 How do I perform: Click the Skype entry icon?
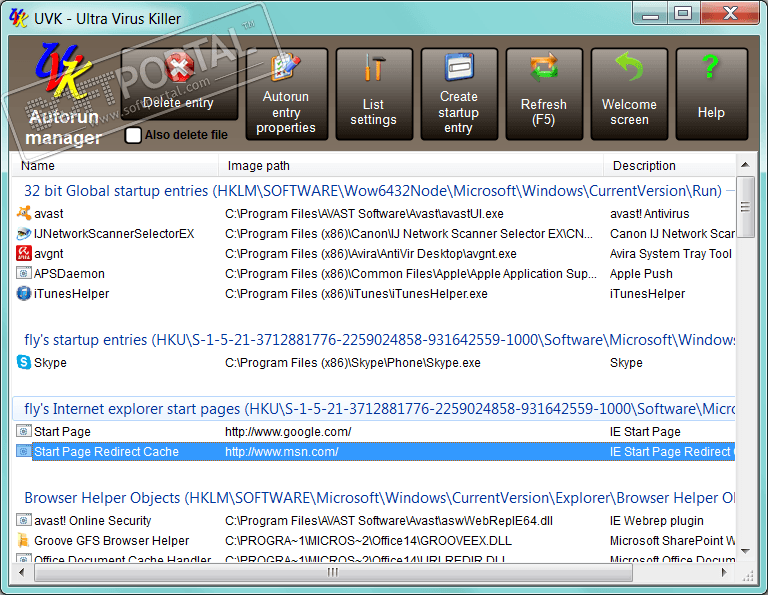(24, 362)
